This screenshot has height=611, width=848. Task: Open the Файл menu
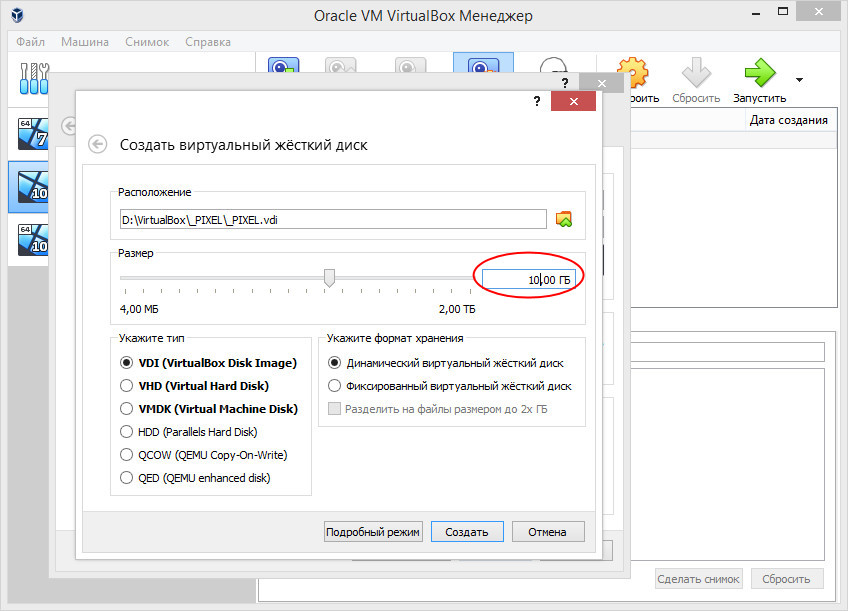point(30,42)
